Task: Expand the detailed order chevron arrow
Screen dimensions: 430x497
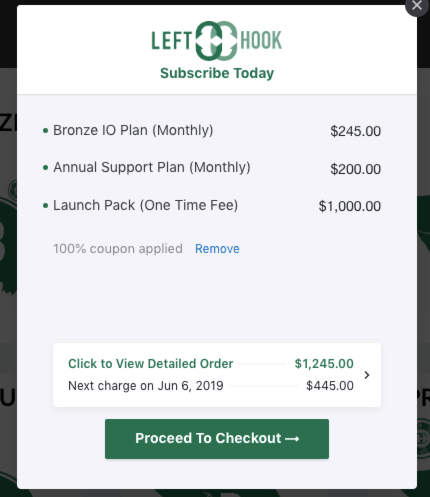Action: [x=367, y=375]
